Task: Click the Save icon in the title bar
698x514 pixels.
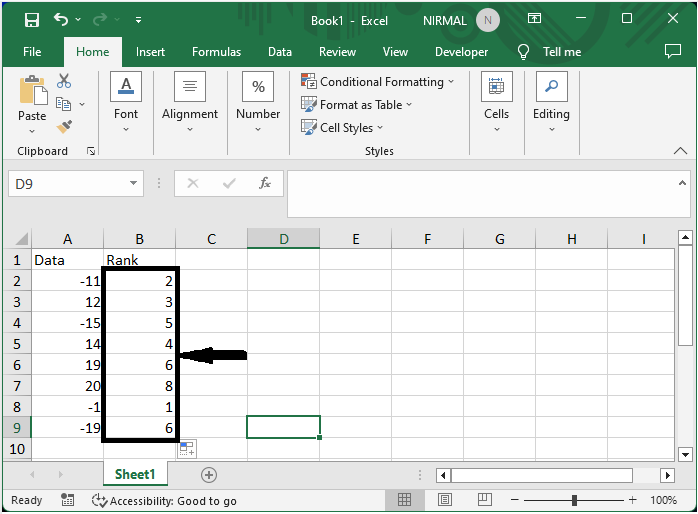Action: pos(32,20)
